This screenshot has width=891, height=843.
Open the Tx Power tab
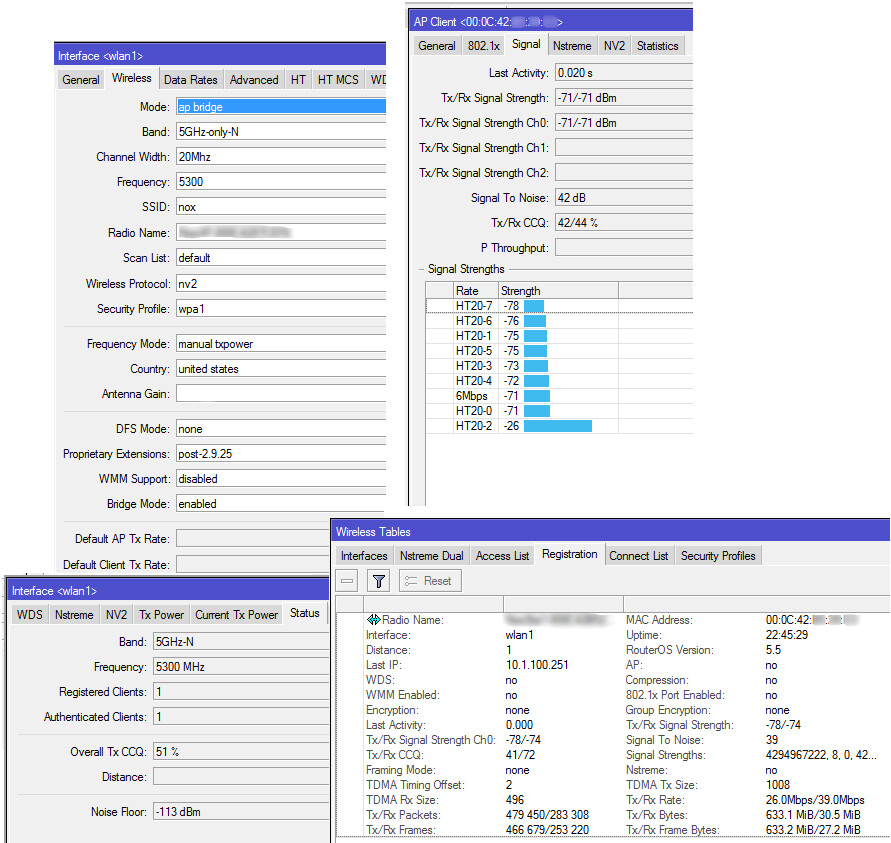coord(161,615)
